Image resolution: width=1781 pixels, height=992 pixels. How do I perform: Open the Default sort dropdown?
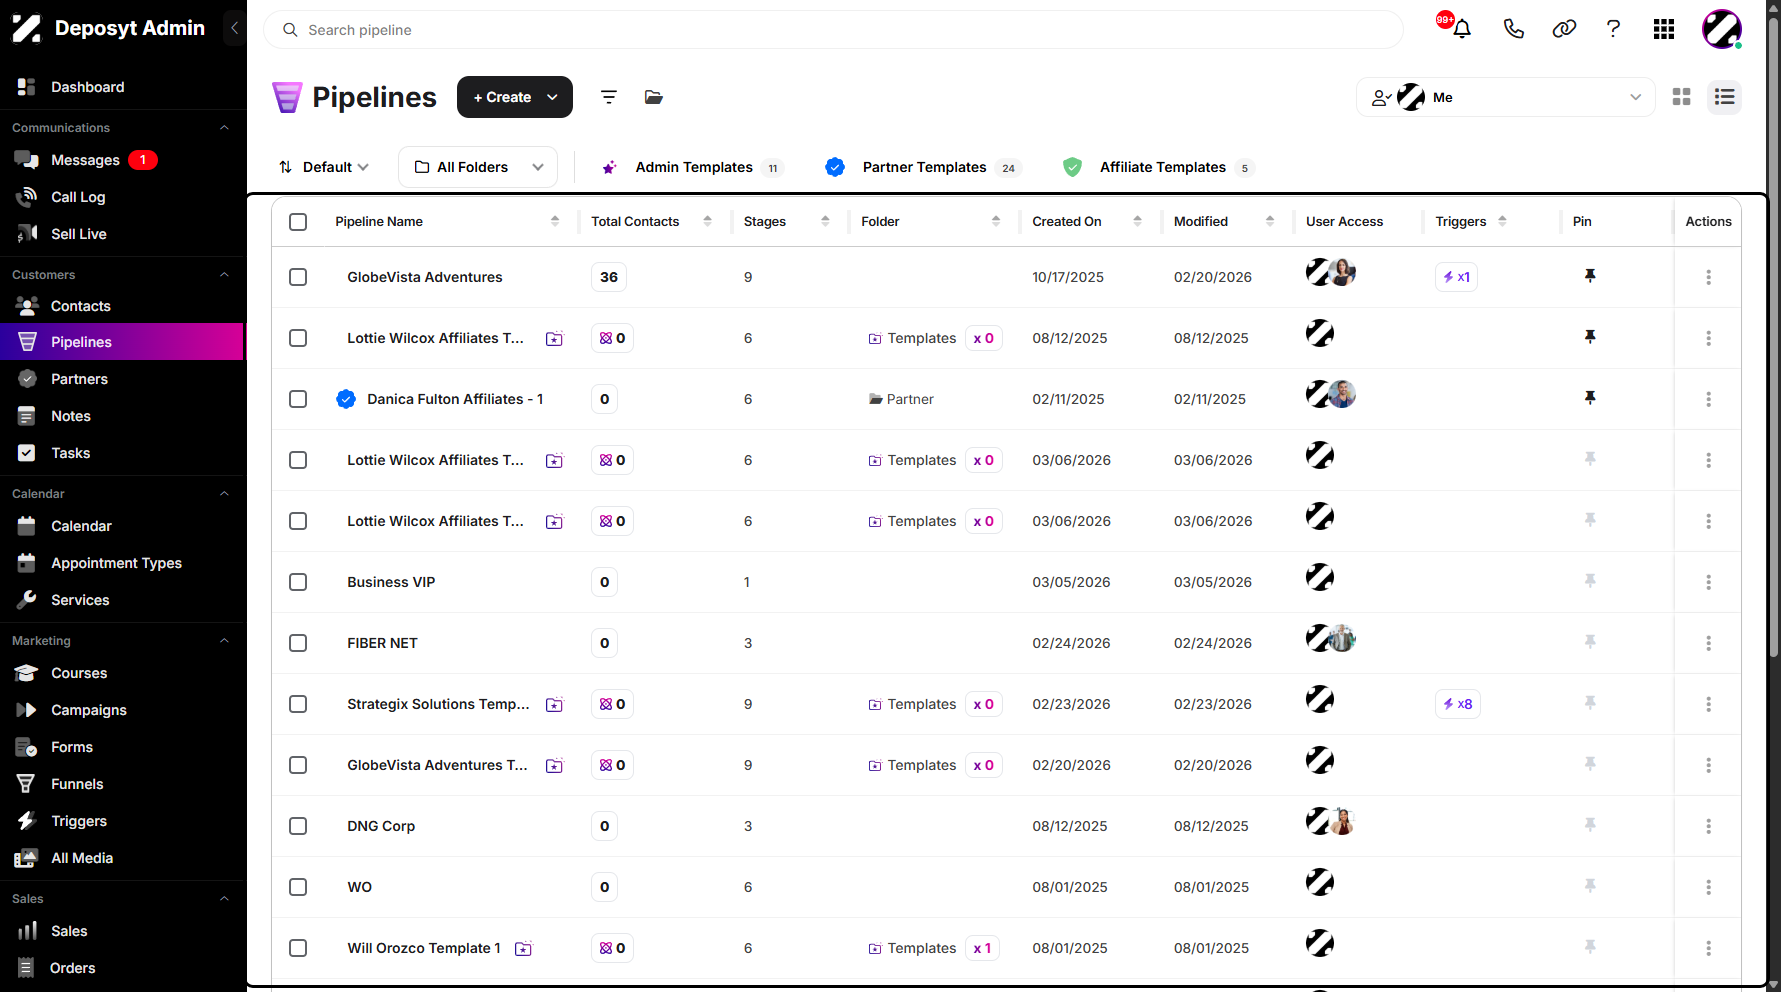(x=324, y=167)
